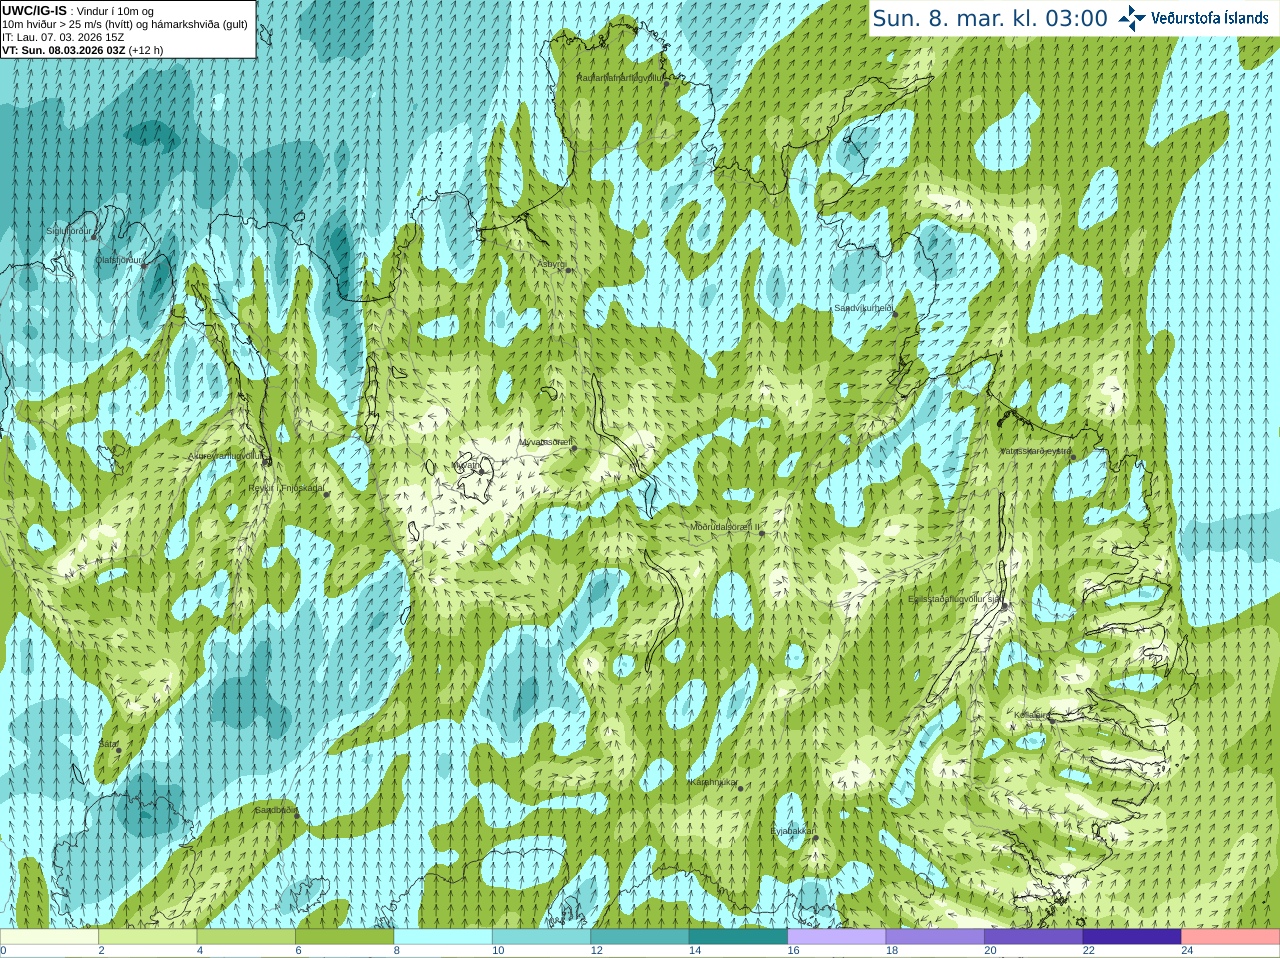Click the Ólafsfjörður station marker
The height and width of the screenshot is (958, 1280).
144,265
